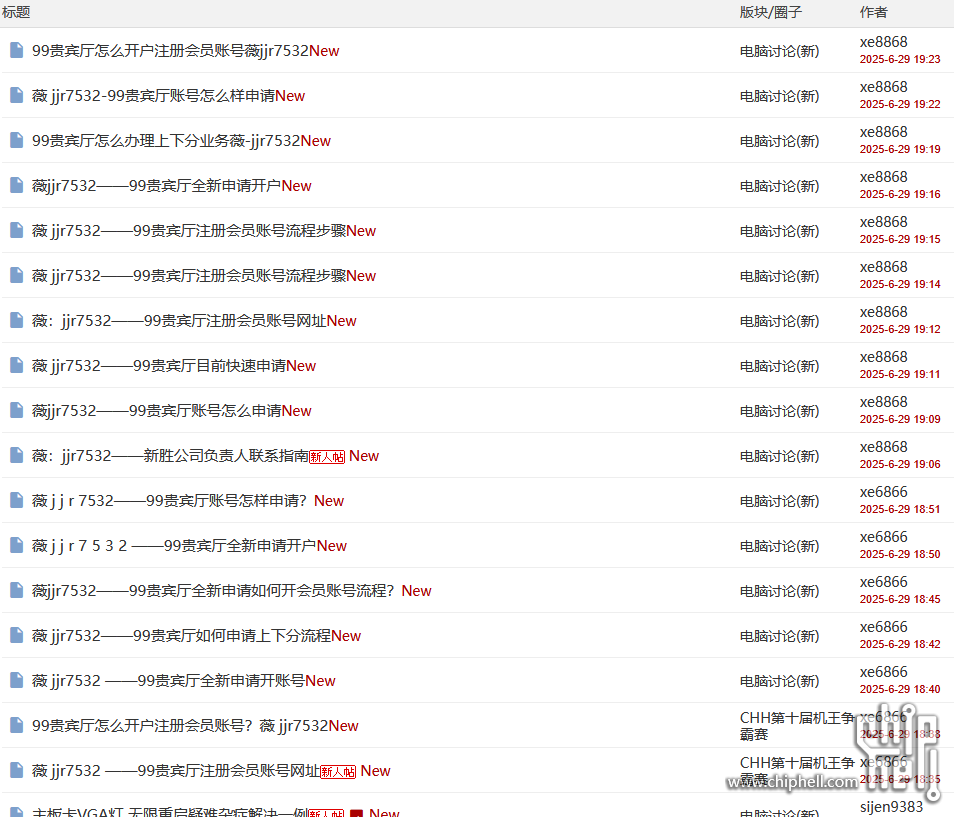Click the document icon beside 99贵宾厅怎么办理上下分业务薇-jjr7532

click(16, 140)
